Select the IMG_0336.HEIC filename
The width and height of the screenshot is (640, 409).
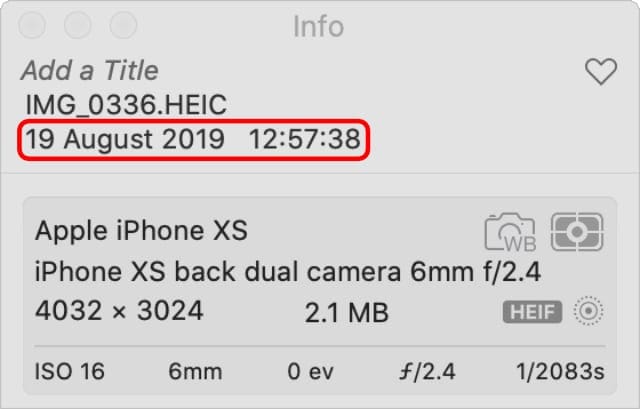point(126,105)
